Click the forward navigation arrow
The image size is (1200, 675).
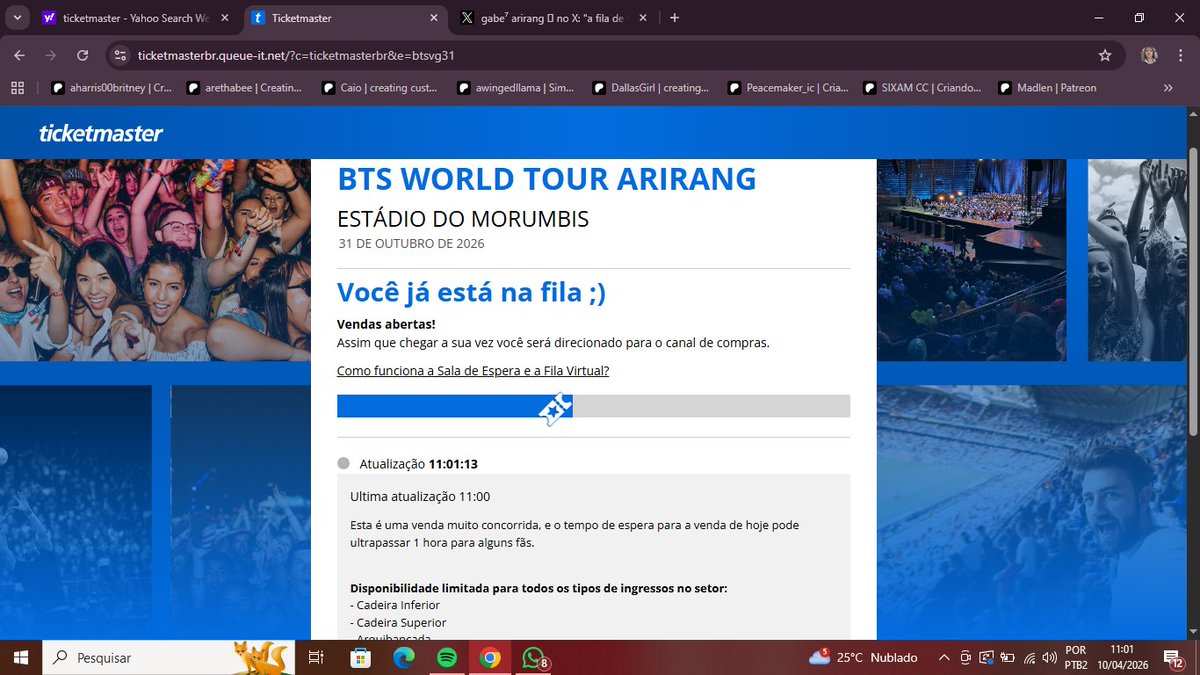pyautogui.click(x=50, y=55)
